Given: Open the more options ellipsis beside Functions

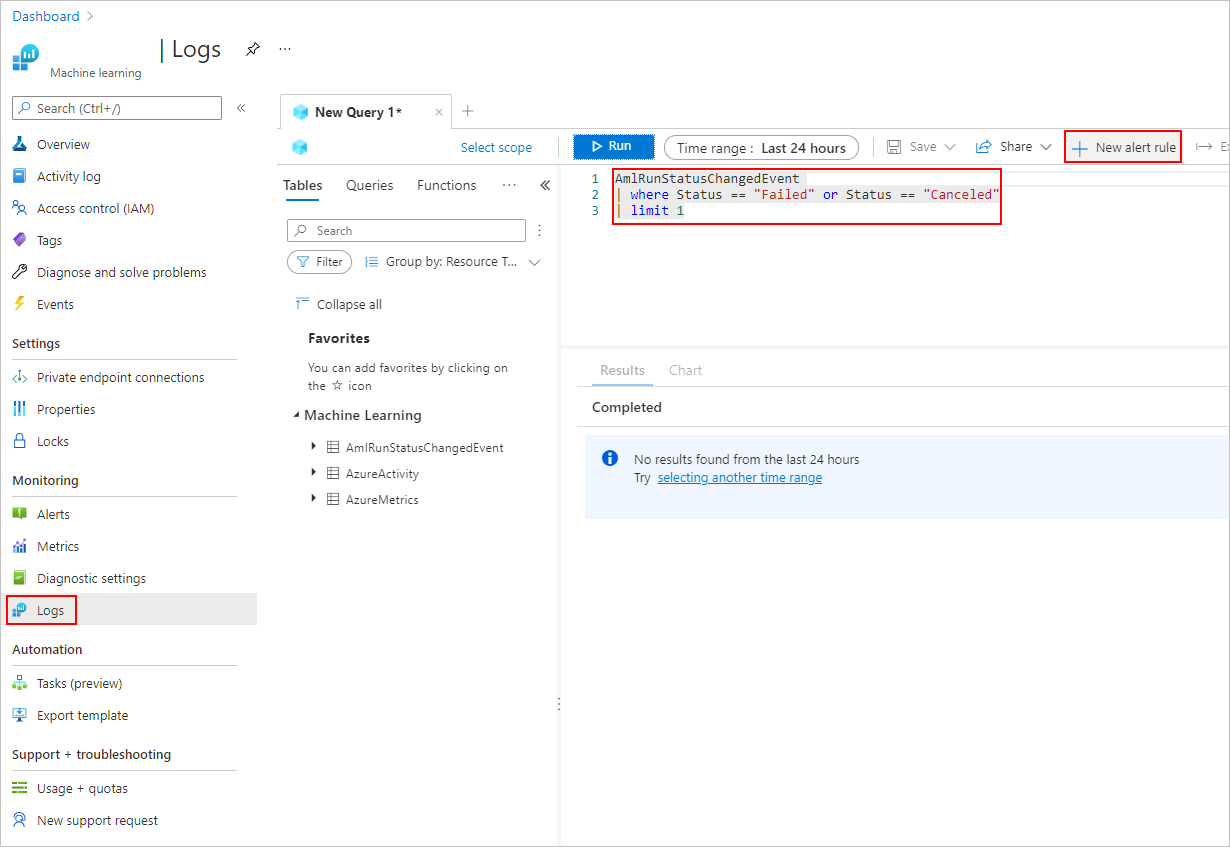Looking at the screenshot, I should 509,185.
